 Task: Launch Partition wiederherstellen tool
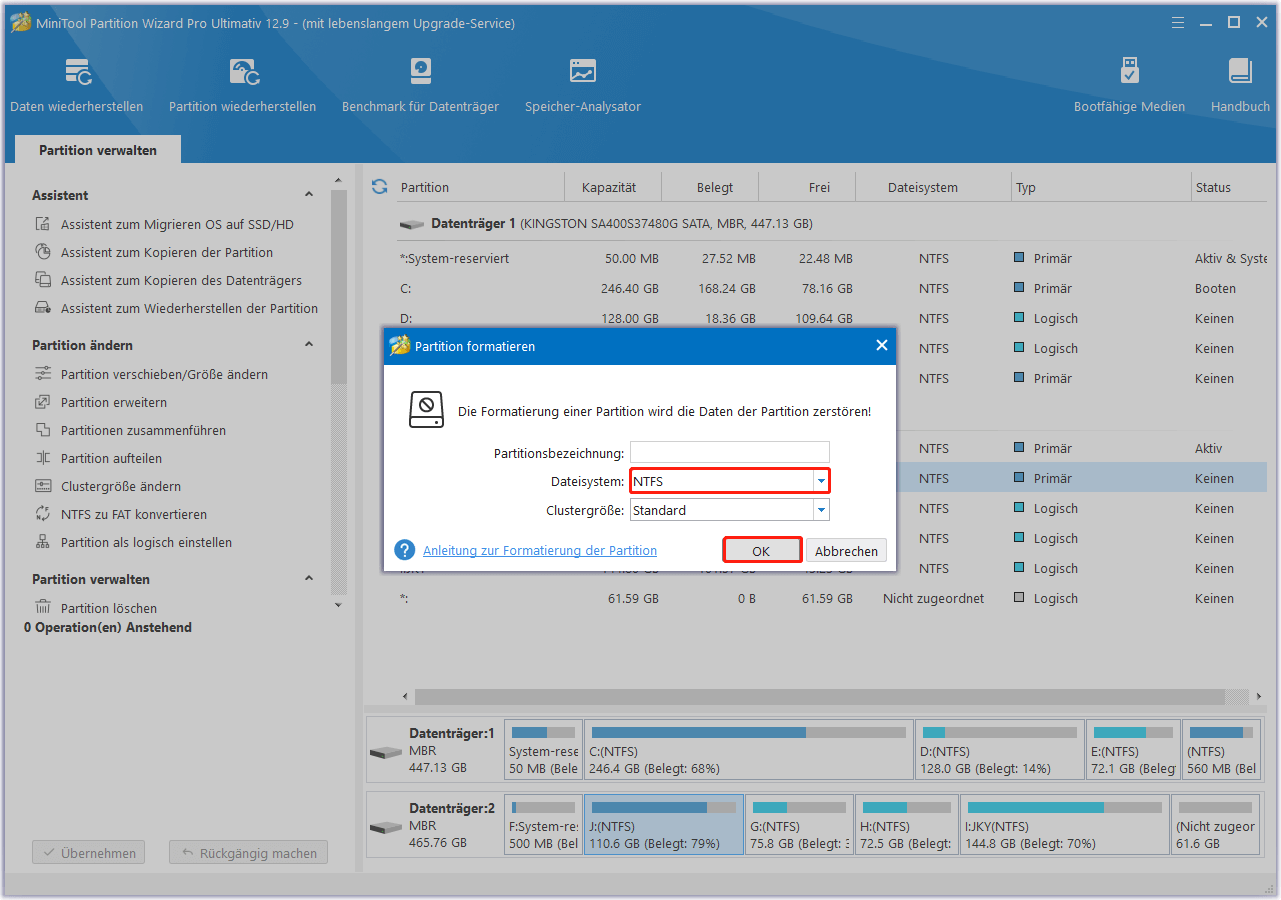pos(243,85)
